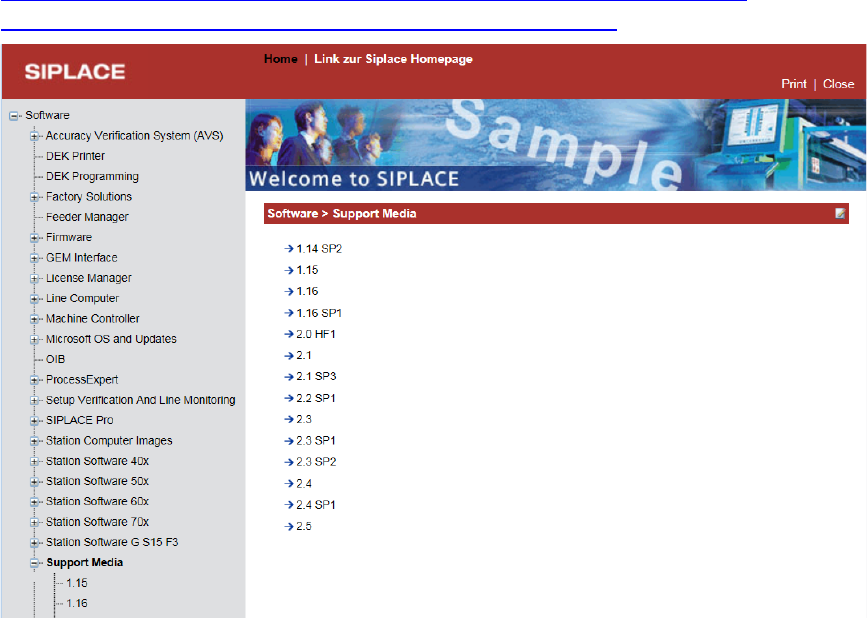Screen dimensions: 867x618
Task: Open the 2.4 SP1 link
Action: tap(316, 505)
